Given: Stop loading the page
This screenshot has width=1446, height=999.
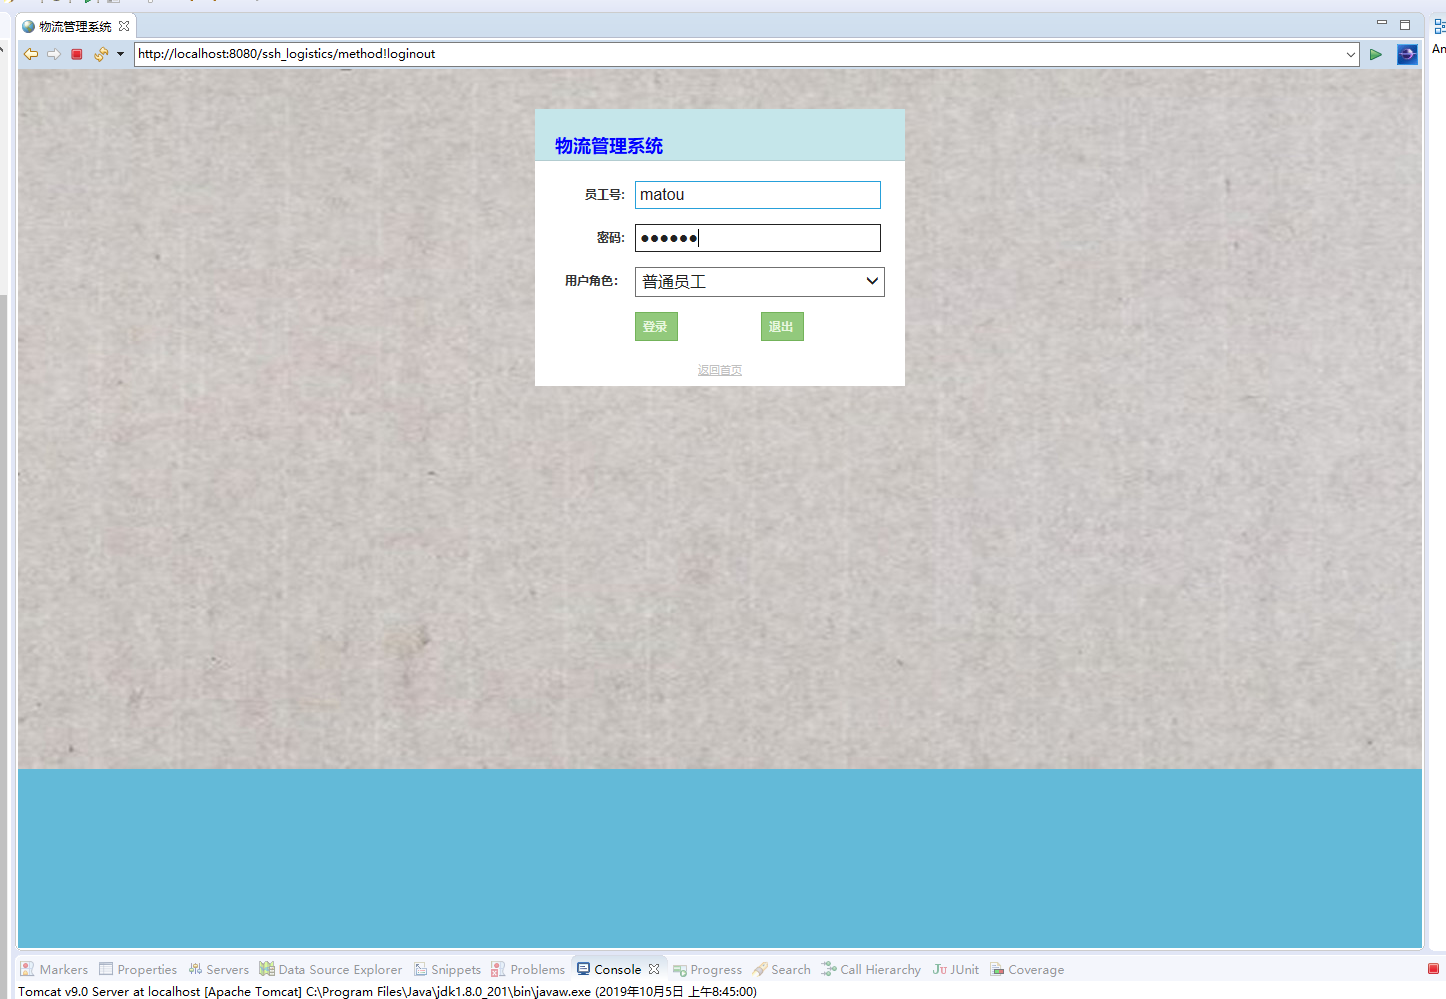Looking at the screenshot, I should 77,54.
